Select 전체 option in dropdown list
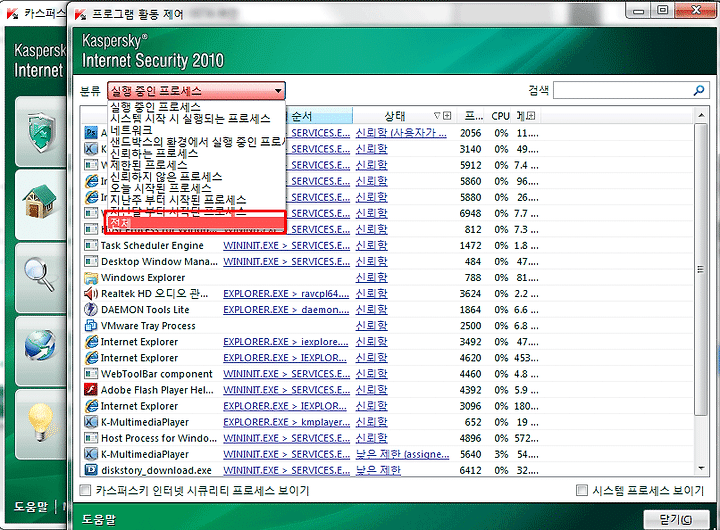This screenshot has height=530, width=720. (x=196, y=223)
